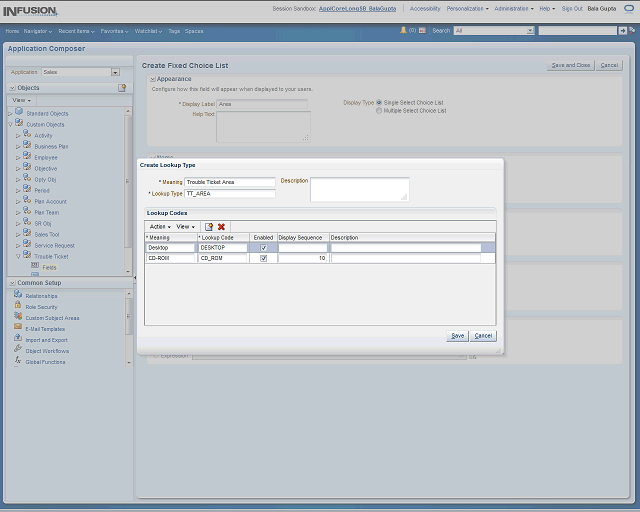Screen dimensions: 640x512
Task: Click the notifications bell icon
Action: (404, 31)
